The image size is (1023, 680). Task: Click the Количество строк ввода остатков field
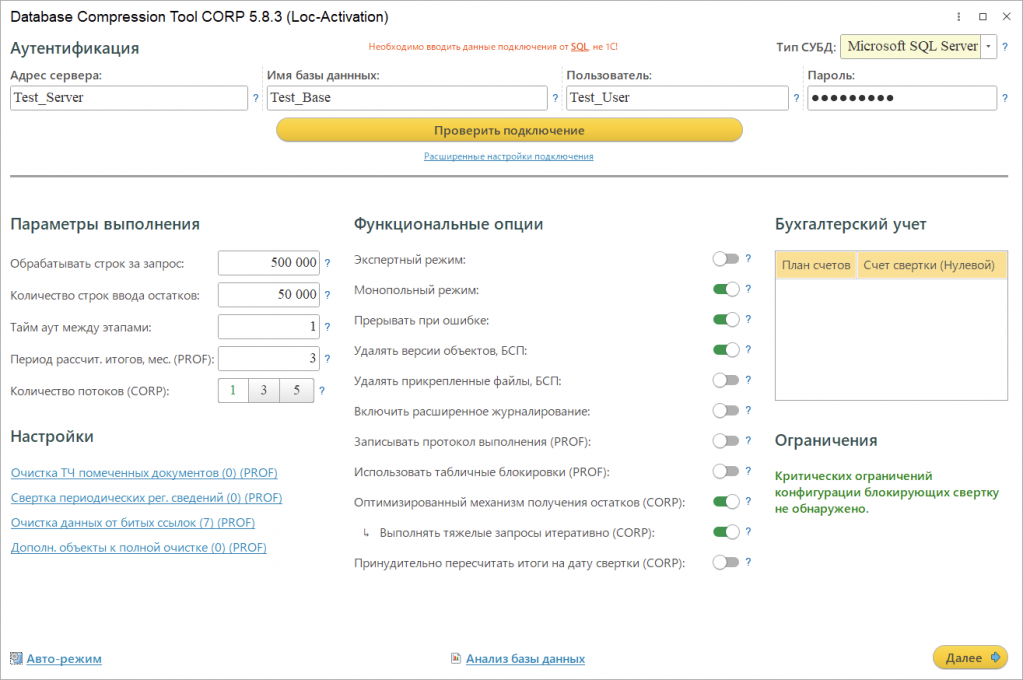269,294
